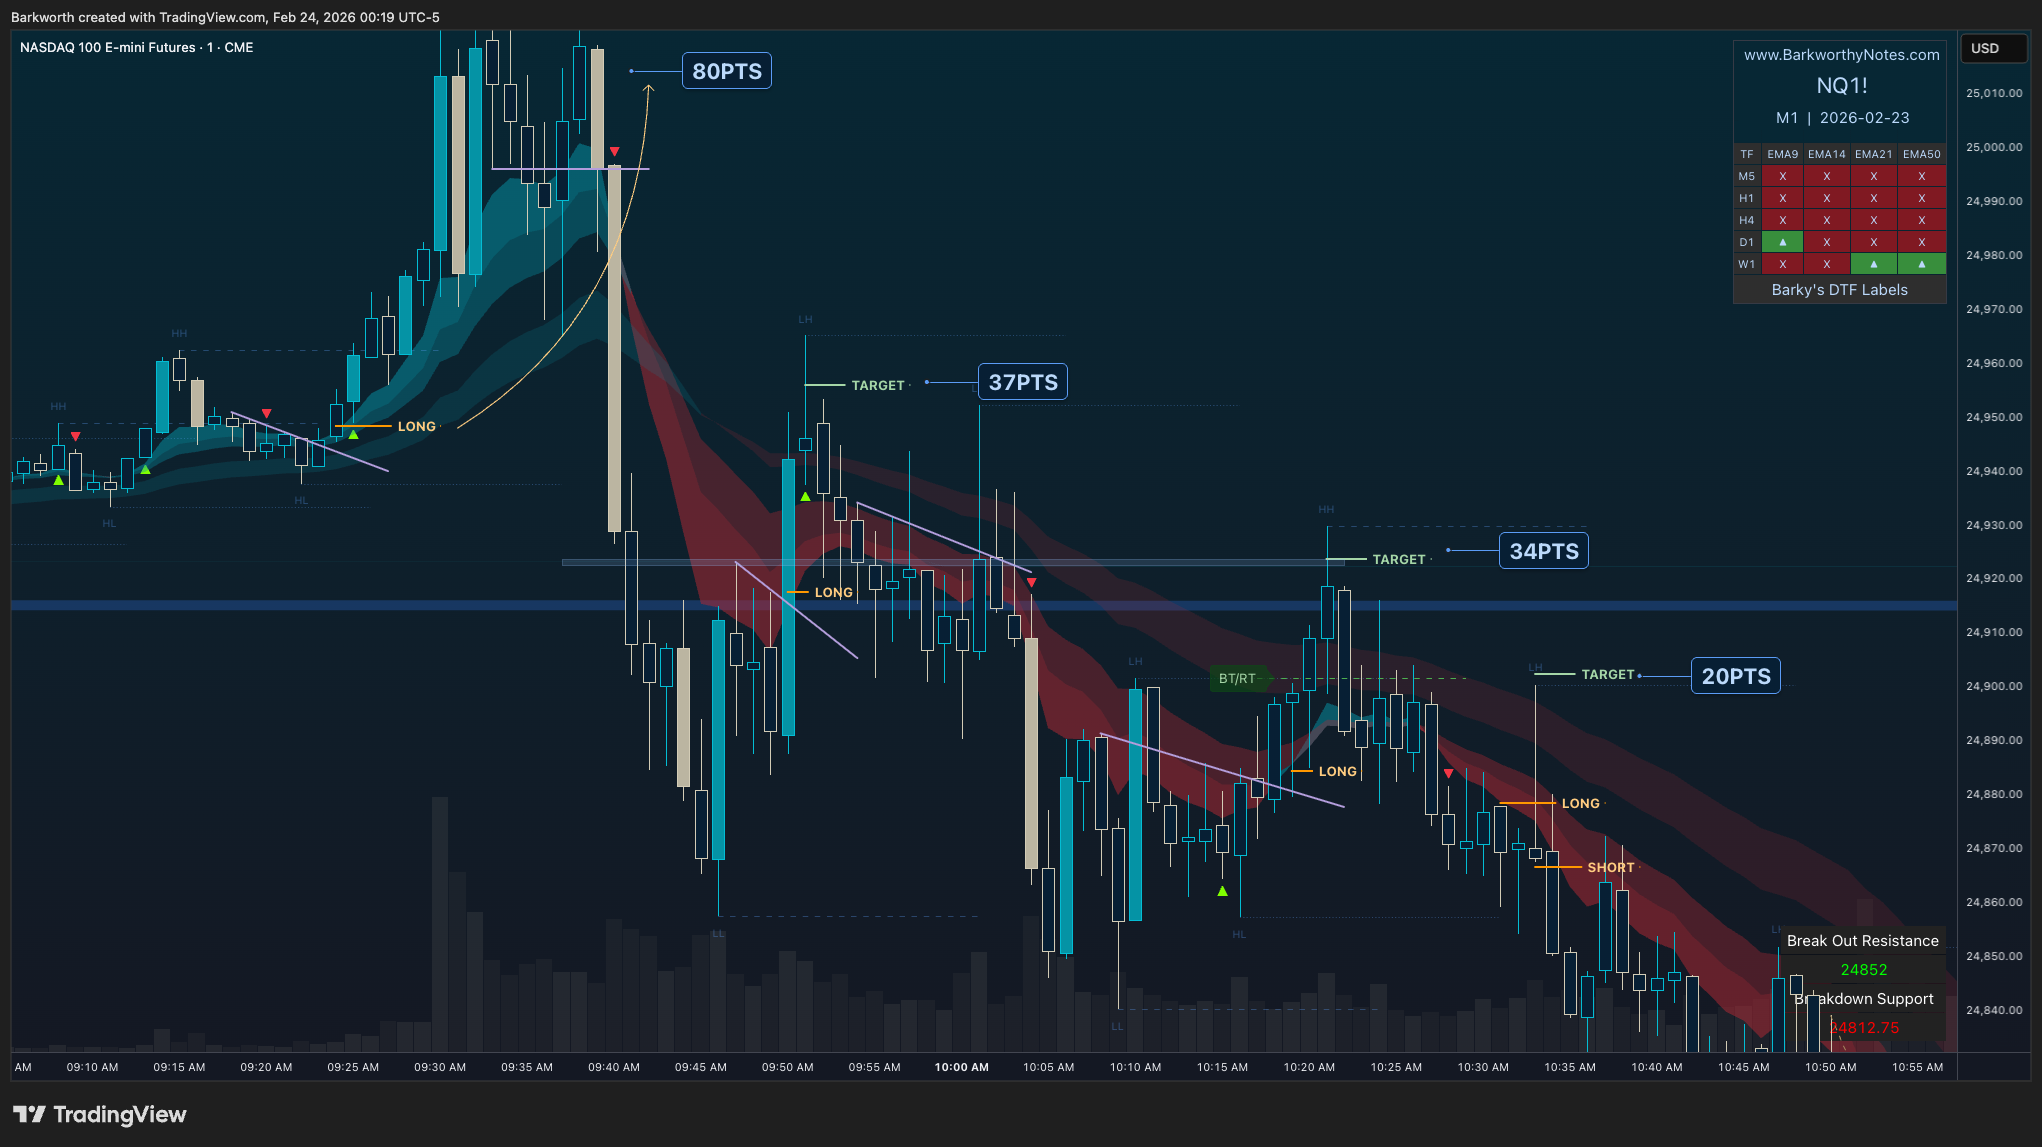This screenshot has width=2042, height=1147.
Task: Click the green W1 EMA50 arrow cell
Action: pos(1921,264)
